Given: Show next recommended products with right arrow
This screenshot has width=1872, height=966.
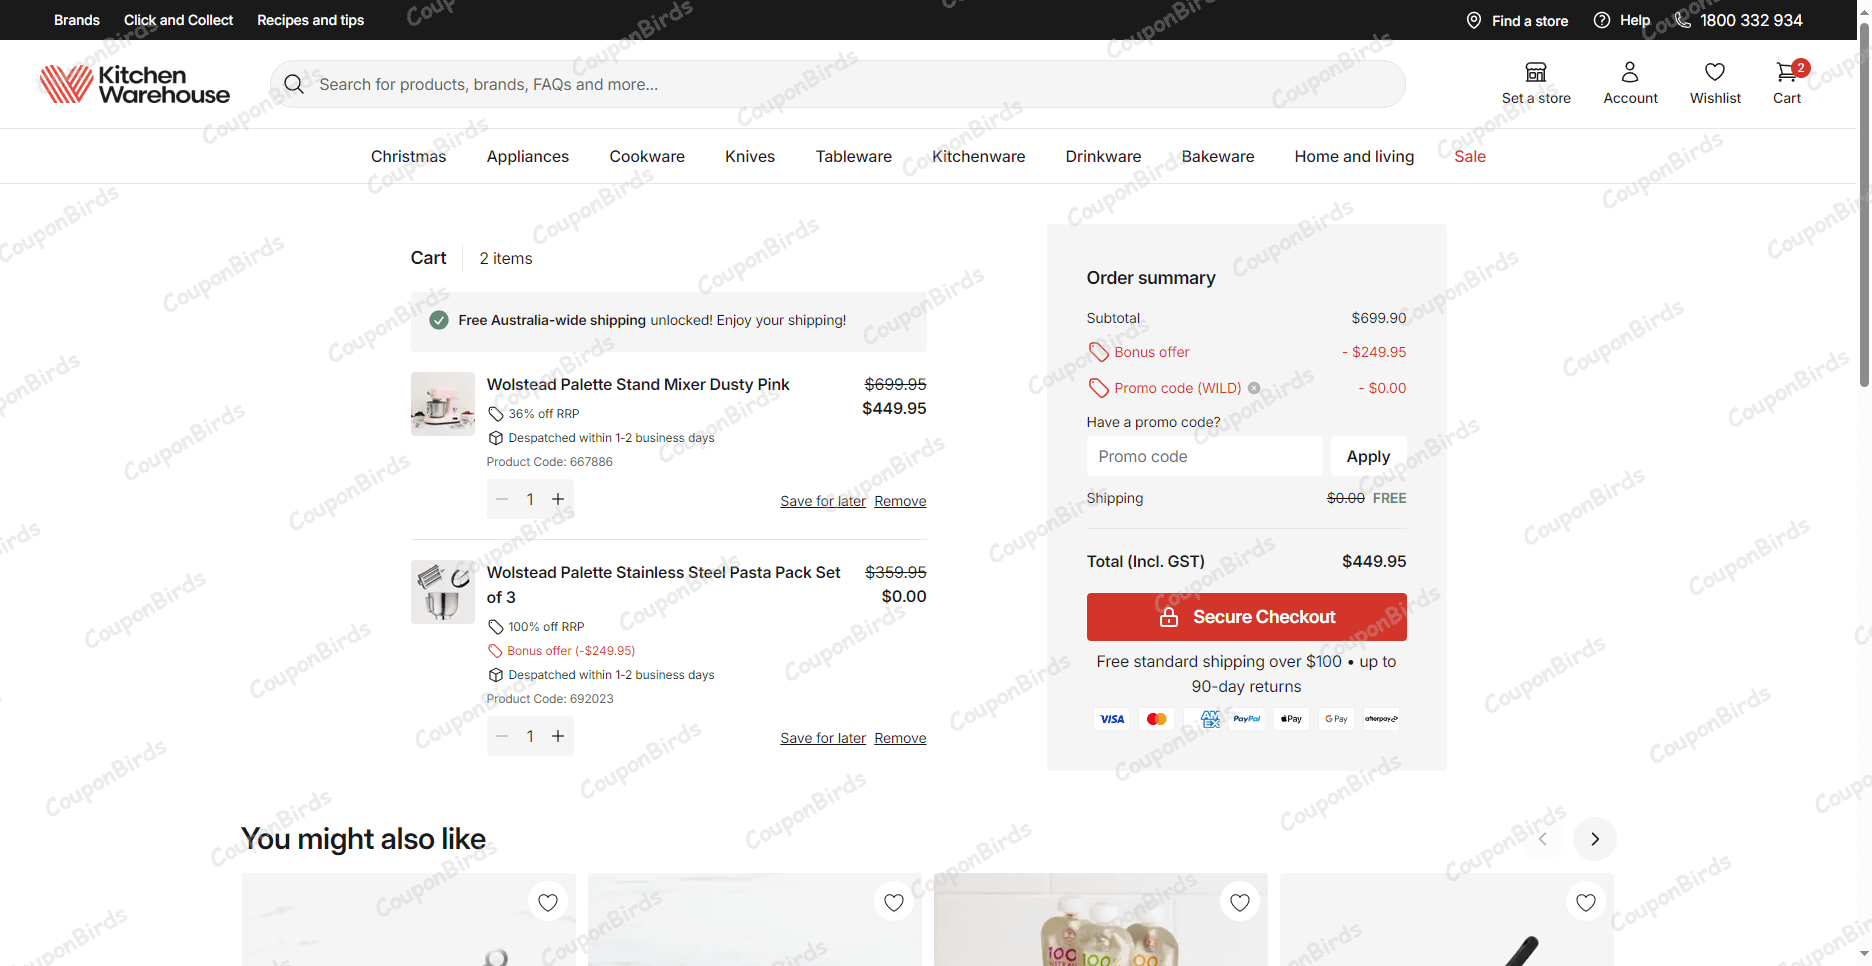Looking at the screenshot, I should point(1594,839).
